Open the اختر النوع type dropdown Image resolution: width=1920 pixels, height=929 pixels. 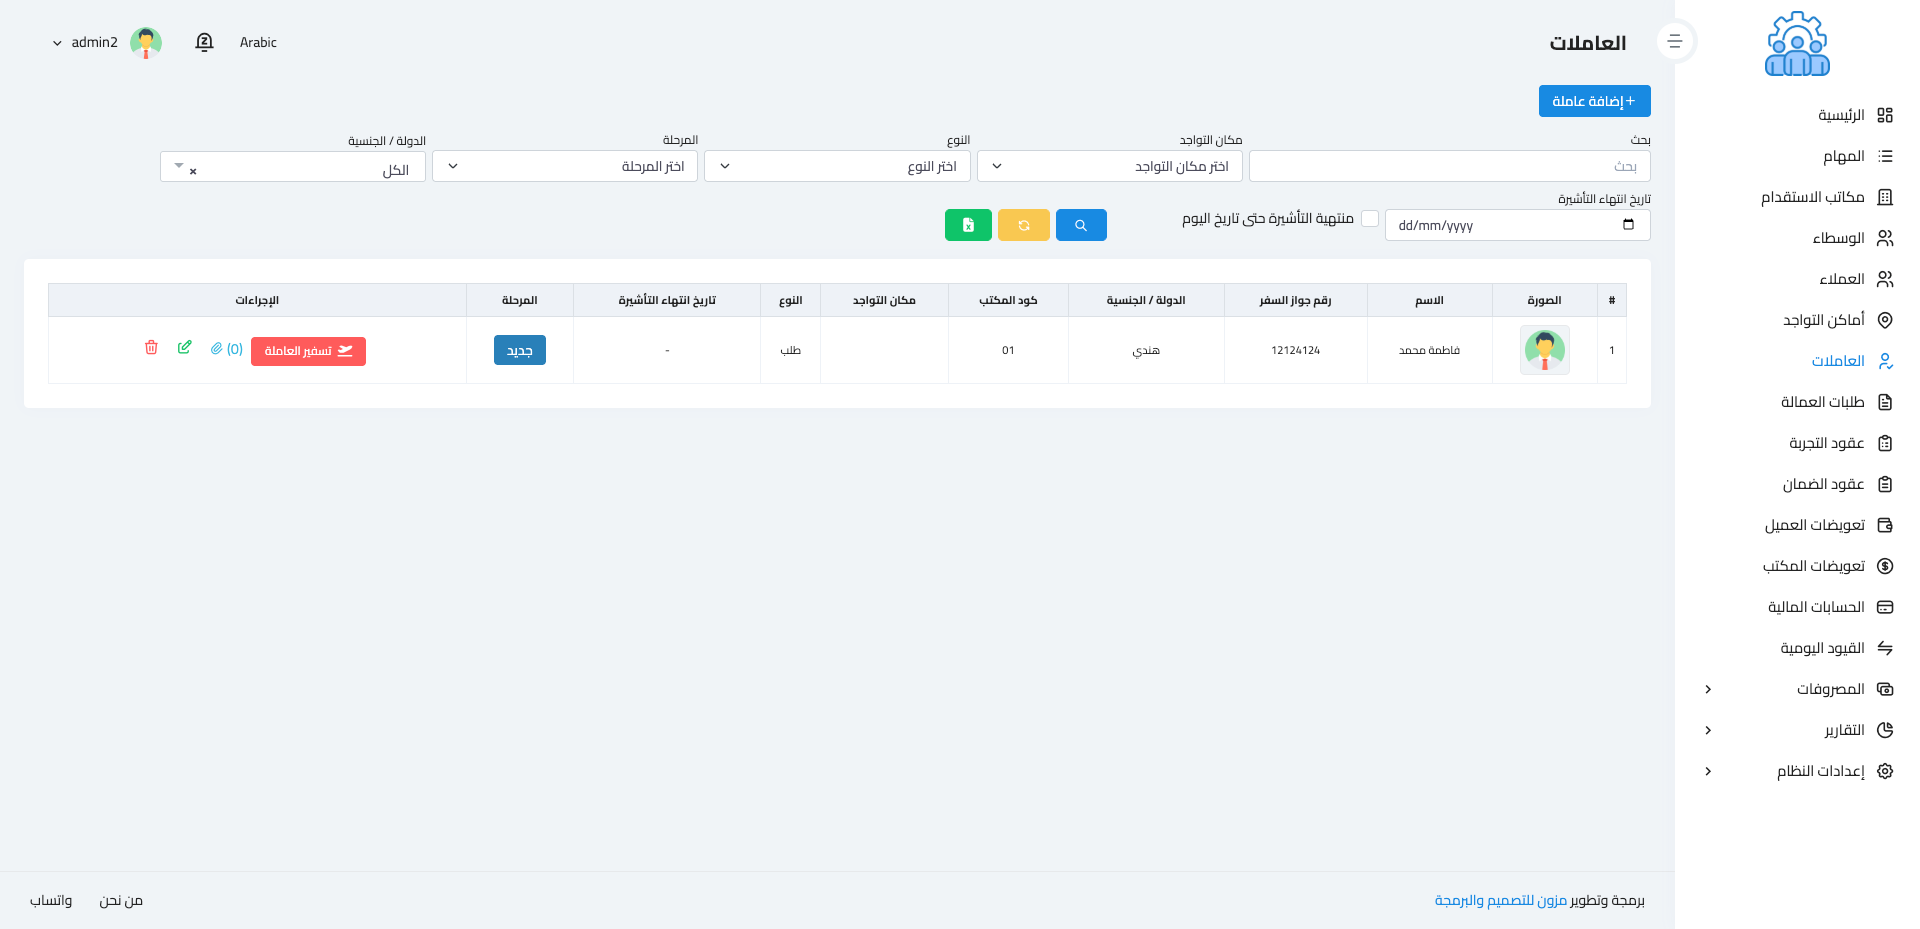[x=837, y=166]
